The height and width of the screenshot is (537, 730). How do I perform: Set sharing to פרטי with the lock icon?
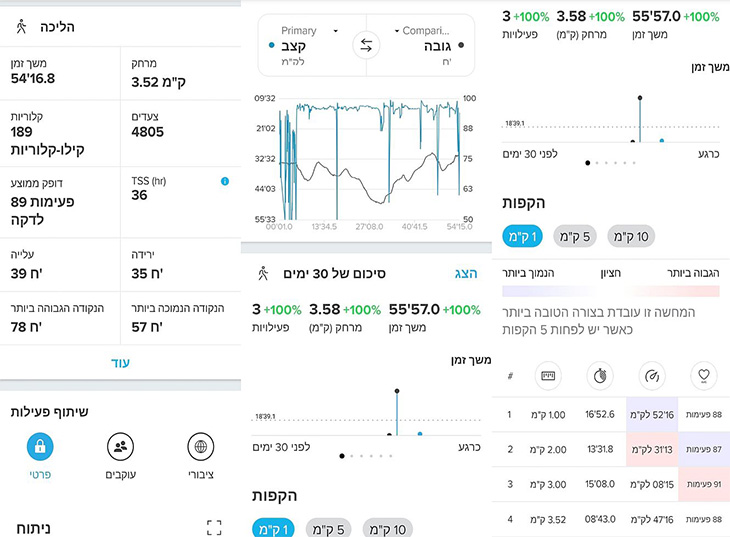[x=40, y=446]
